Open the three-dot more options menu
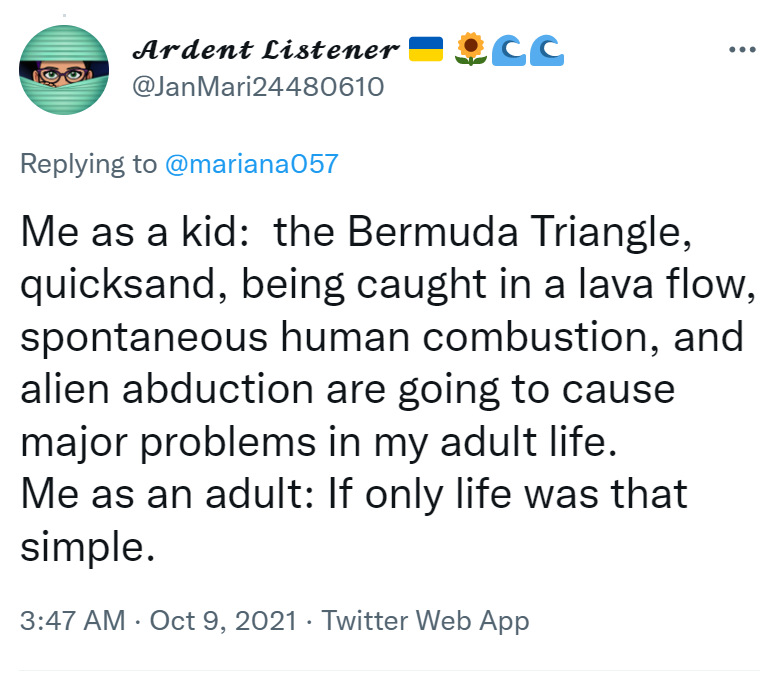777x679 pixels. 742,49
